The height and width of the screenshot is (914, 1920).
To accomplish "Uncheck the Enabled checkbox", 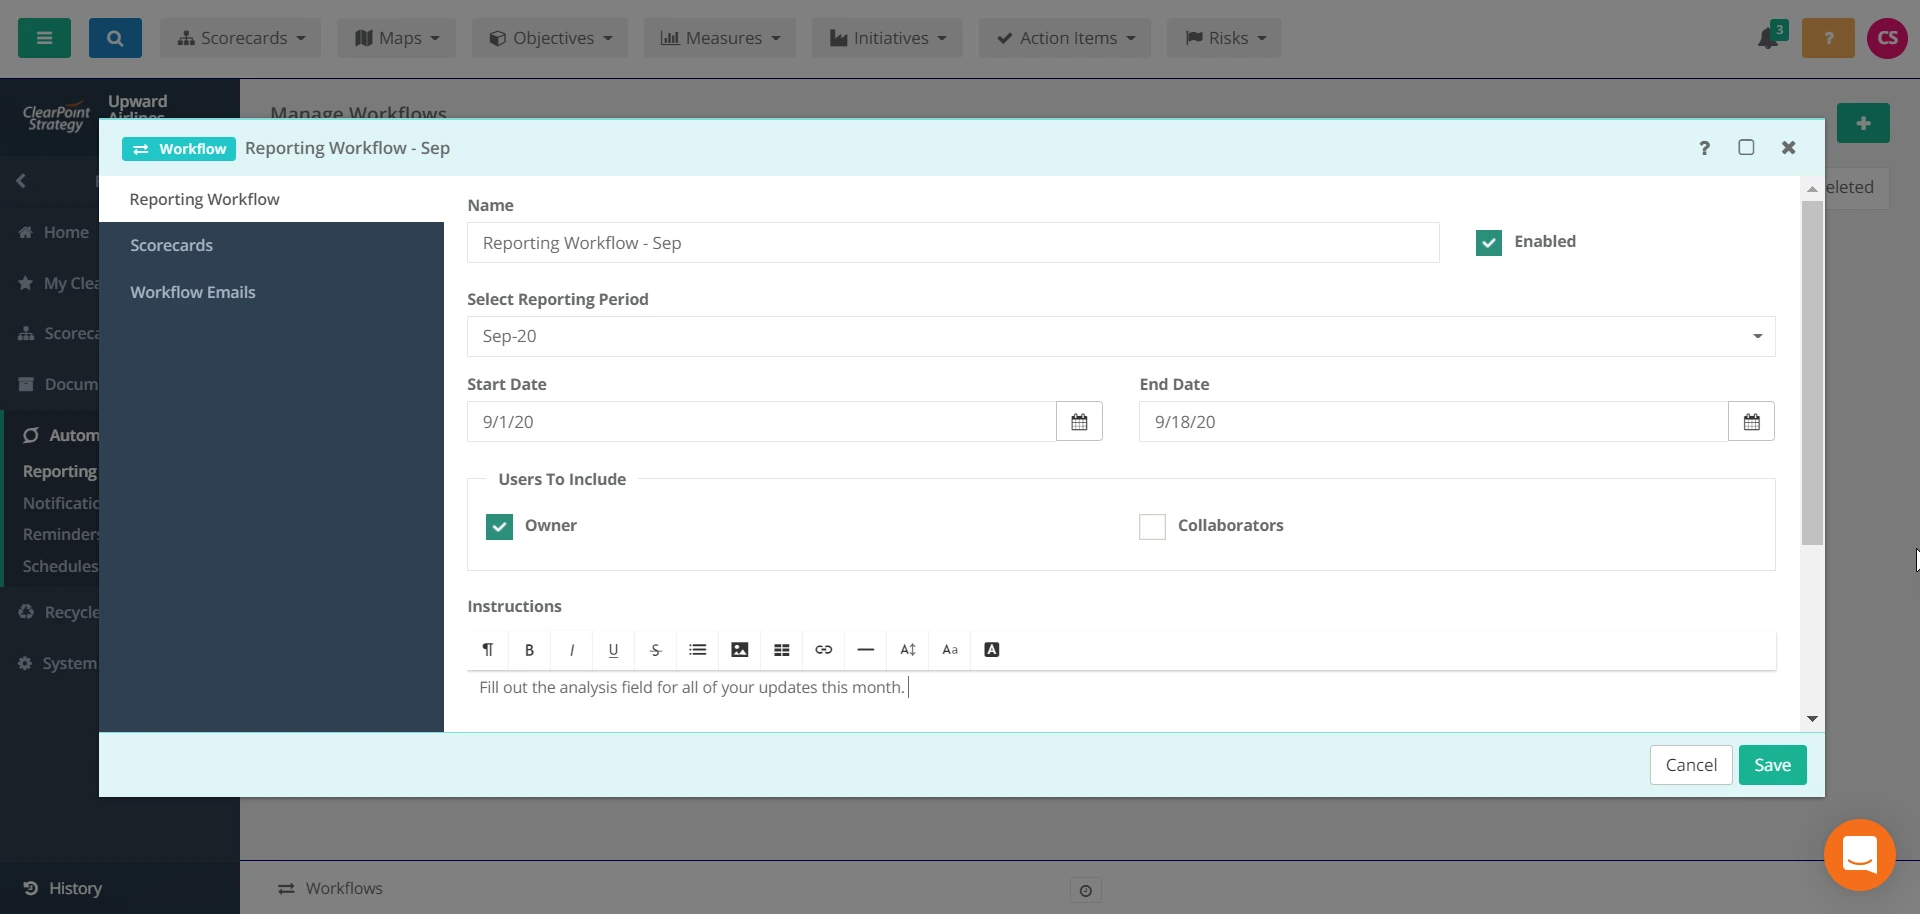I will (1488, 242).
